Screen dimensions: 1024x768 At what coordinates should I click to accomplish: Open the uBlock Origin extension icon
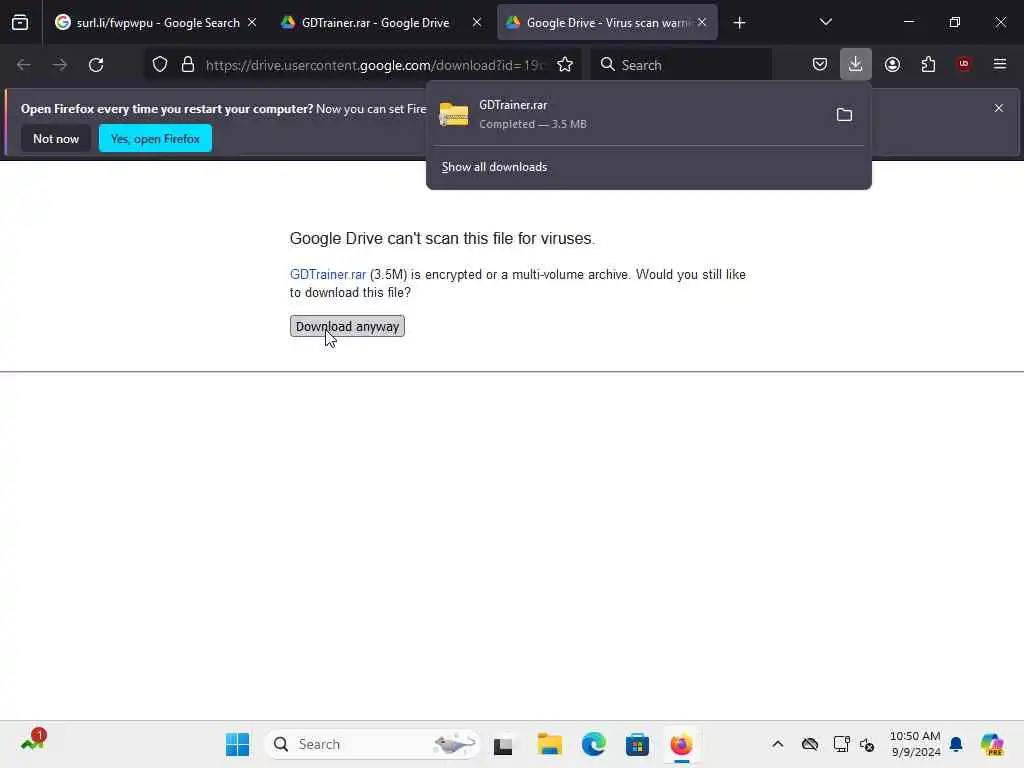point(964,64)
